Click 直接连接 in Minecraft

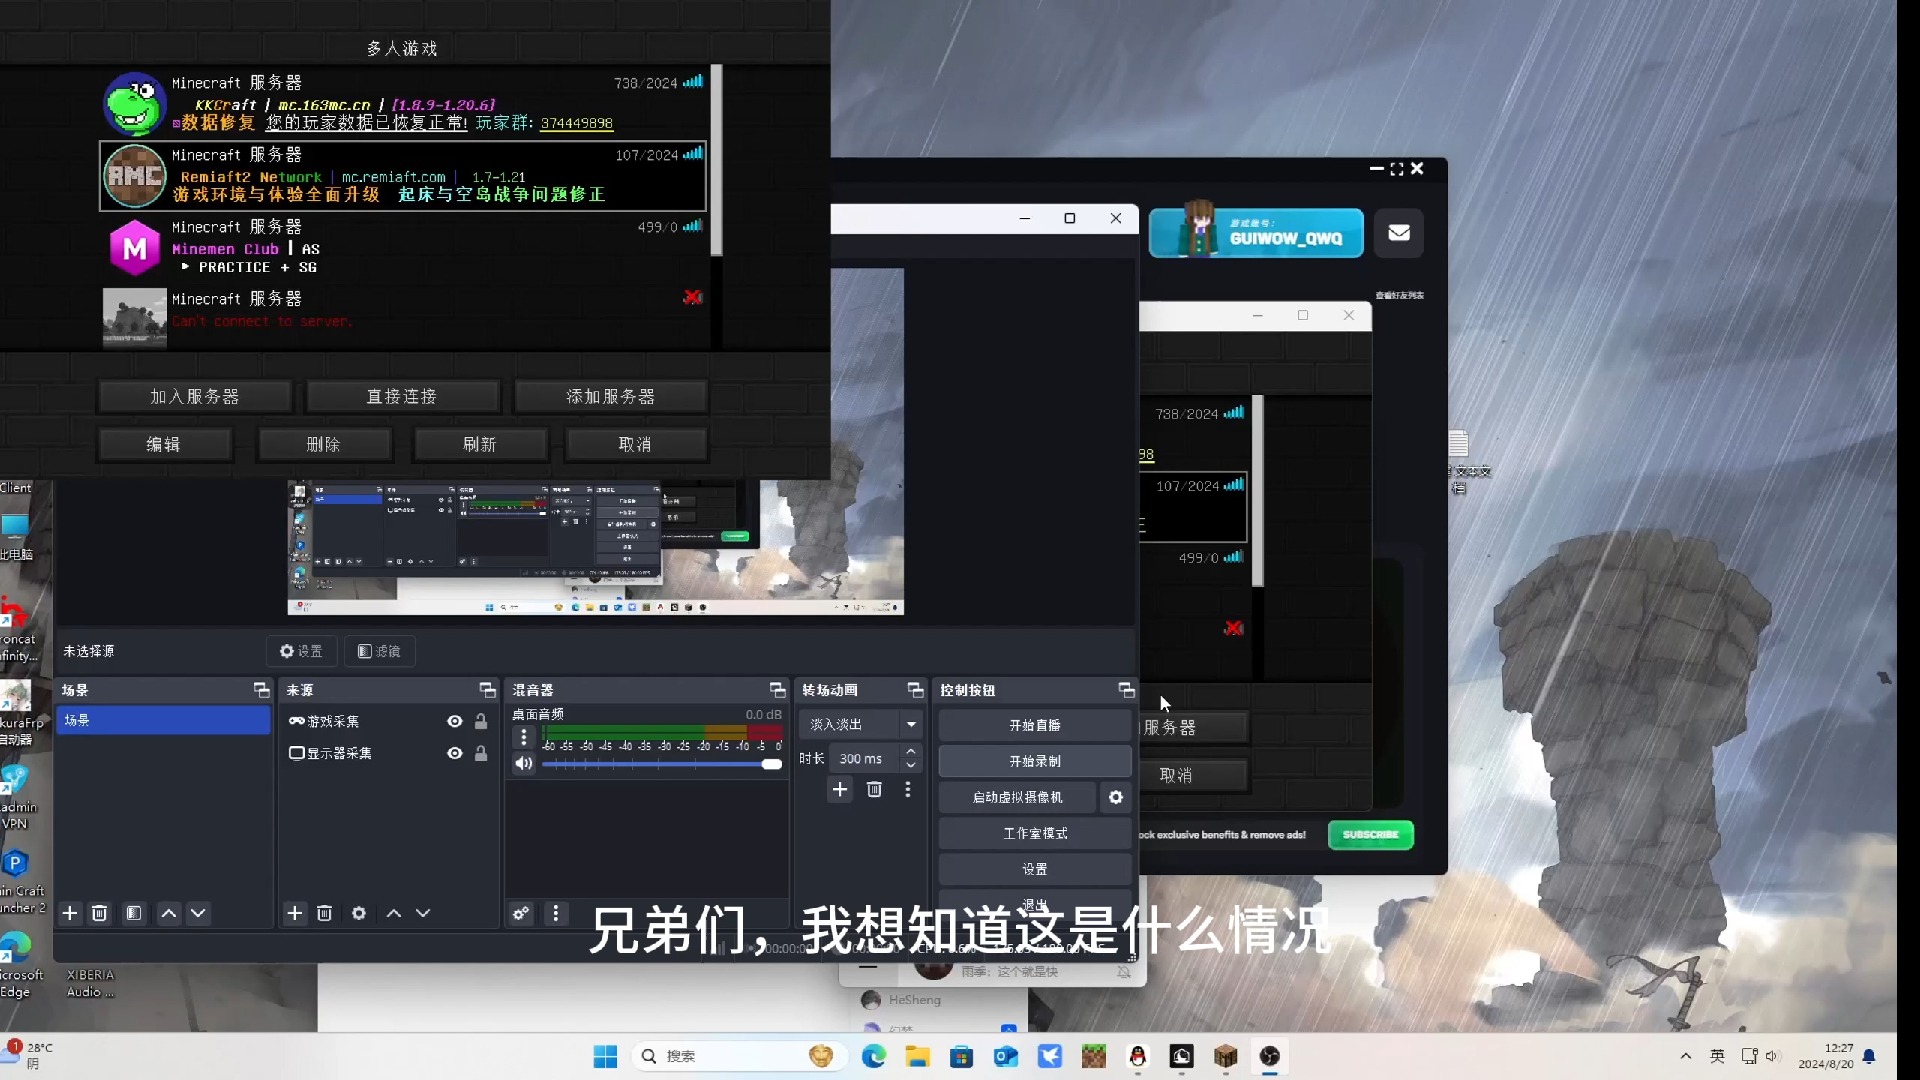[402, 396]
